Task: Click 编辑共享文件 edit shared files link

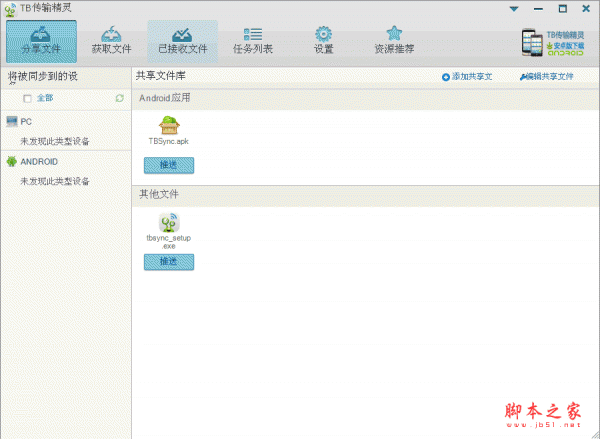Action: pyautogui.click(x=546, y=77)
